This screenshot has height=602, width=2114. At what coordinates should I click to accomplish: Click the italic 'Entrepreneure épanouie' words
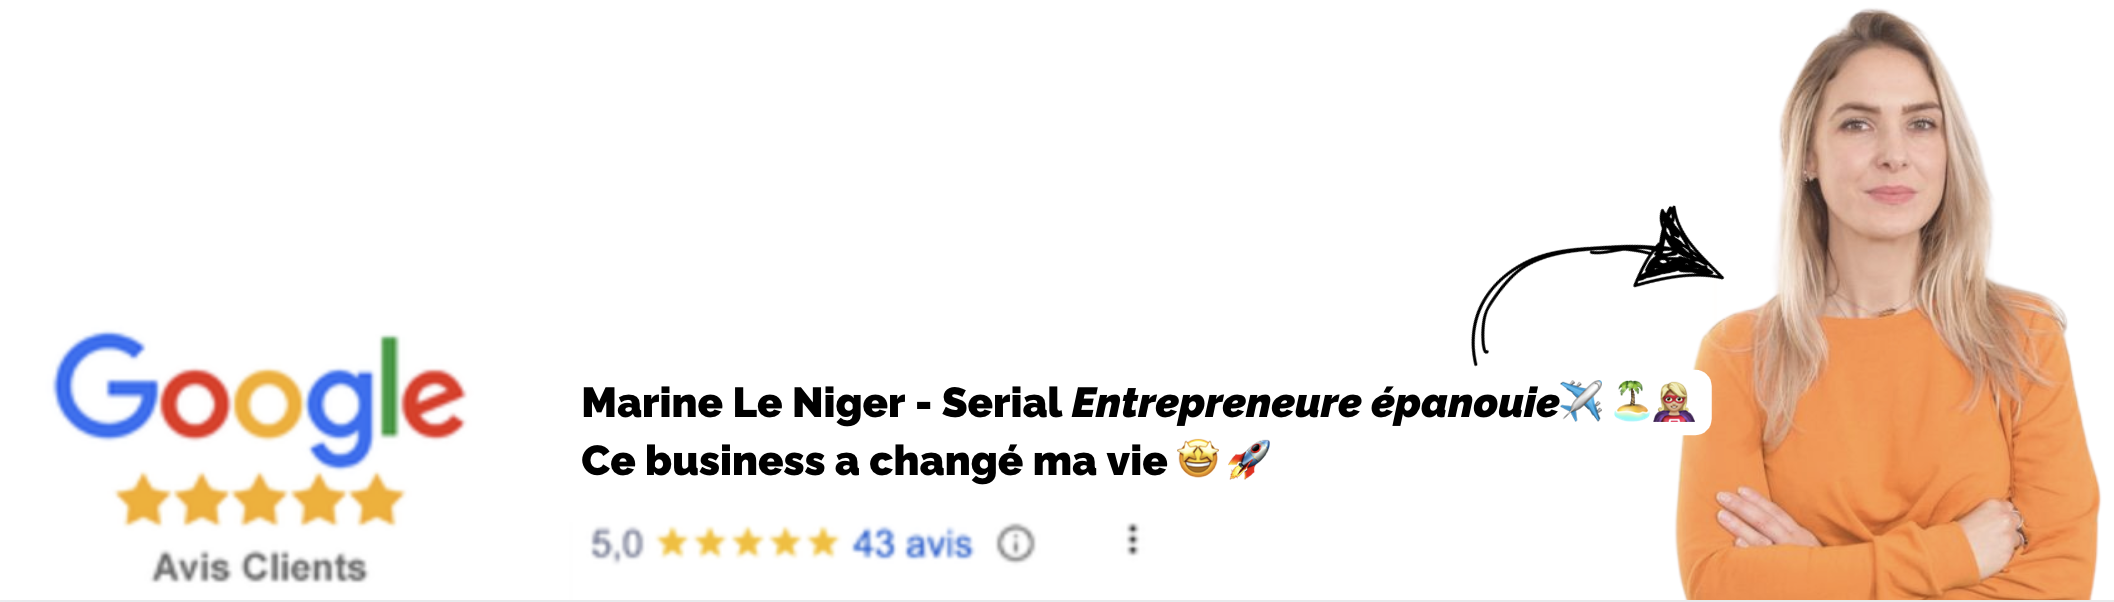pyautogui.click(x=1315, y=404)
